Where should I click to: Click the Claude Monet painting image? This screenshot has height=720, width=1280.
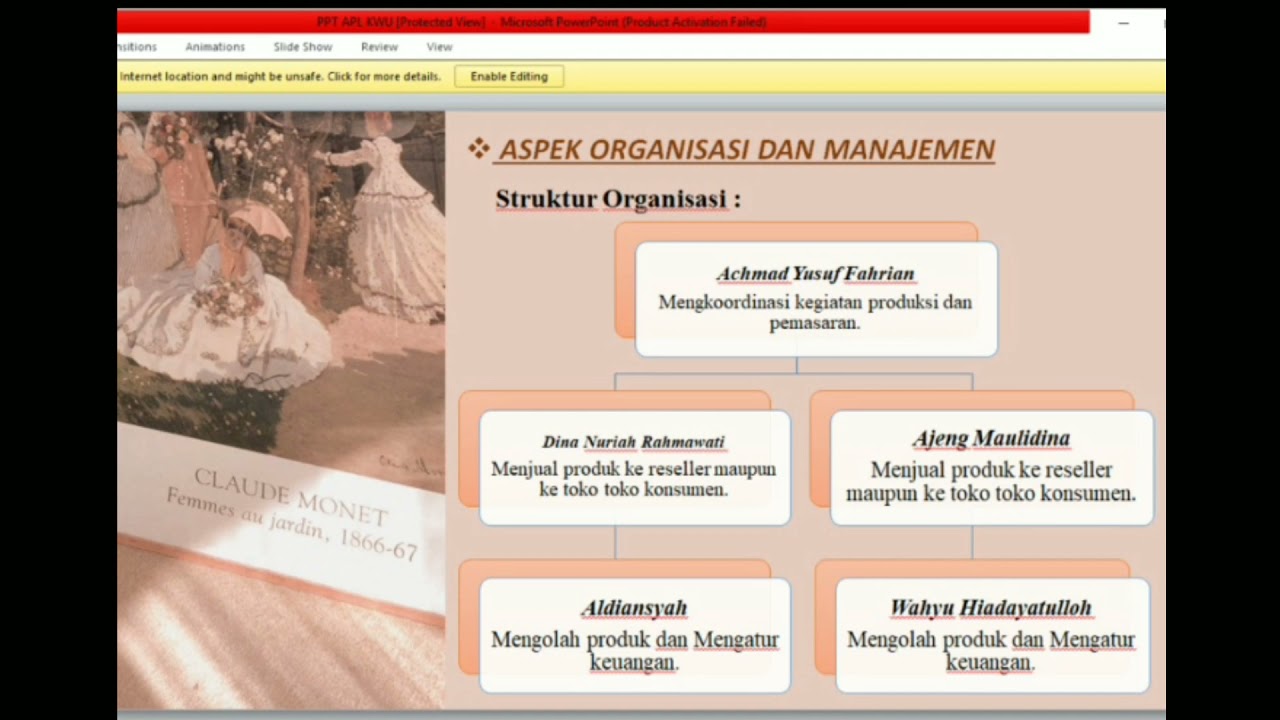[x=281, y=410]
